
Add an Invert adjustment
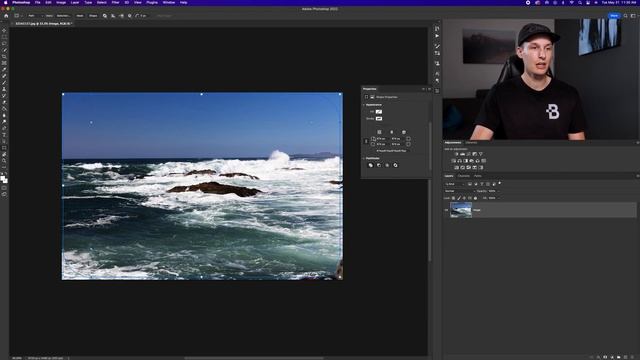click(456, 167)
